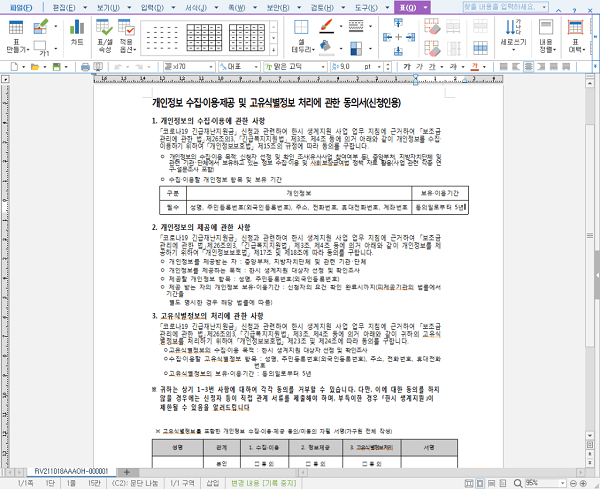Open 표/셀 속성 table properties
Screen dimensions: 600x489
tap(104, 36)
